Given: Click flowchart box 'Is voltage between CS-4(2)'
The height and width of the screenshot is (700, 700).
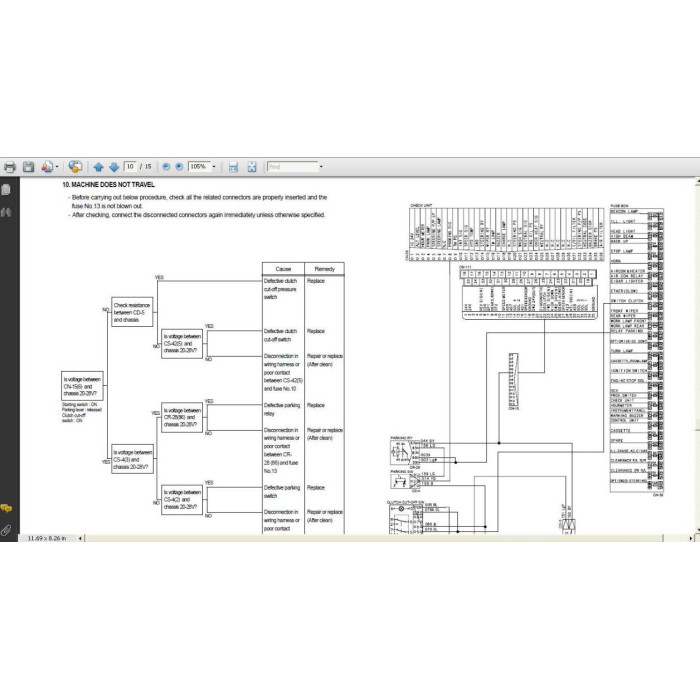Looking at the screenshot, I should pos(182,500).
